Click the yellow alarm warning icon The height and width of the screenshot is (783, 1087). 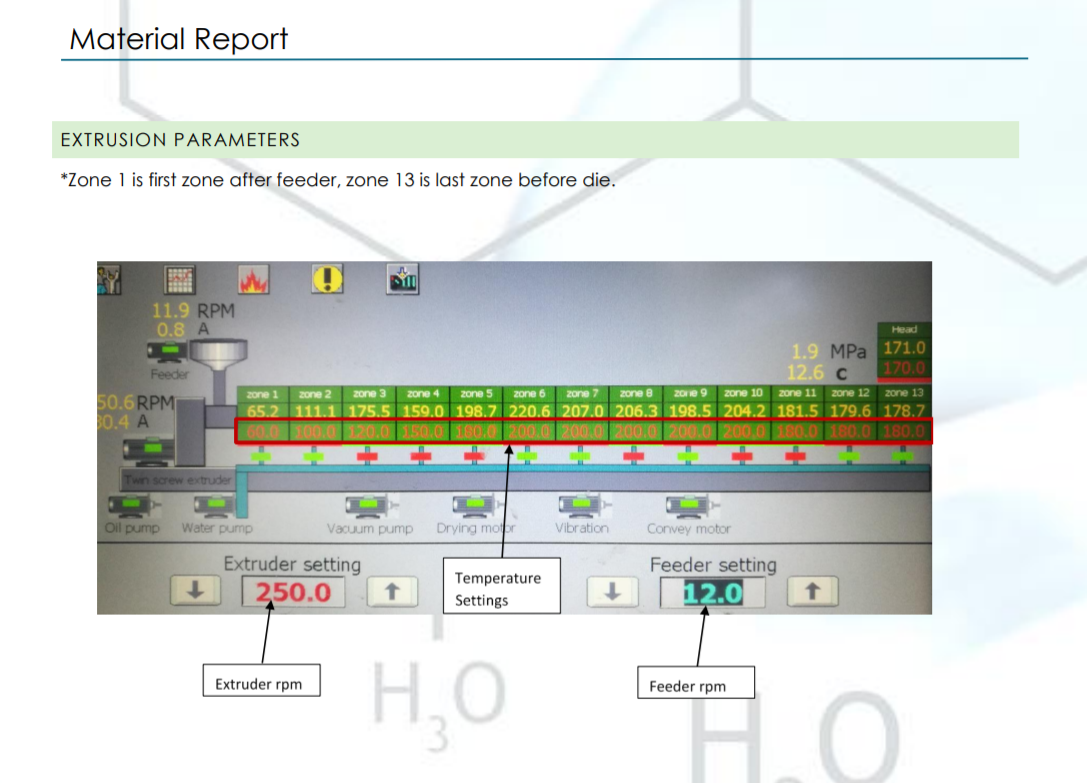pos(327,279)
